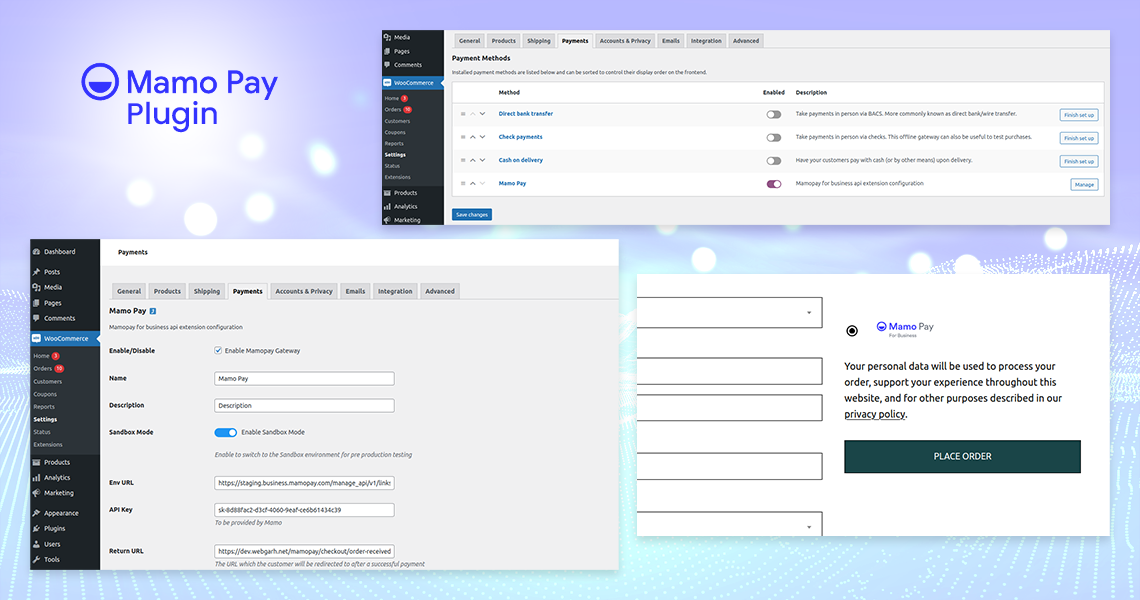Move Check payments down with its arrow
The height and width of the screenshot is (600, 1140).
(x=482, y=137)
